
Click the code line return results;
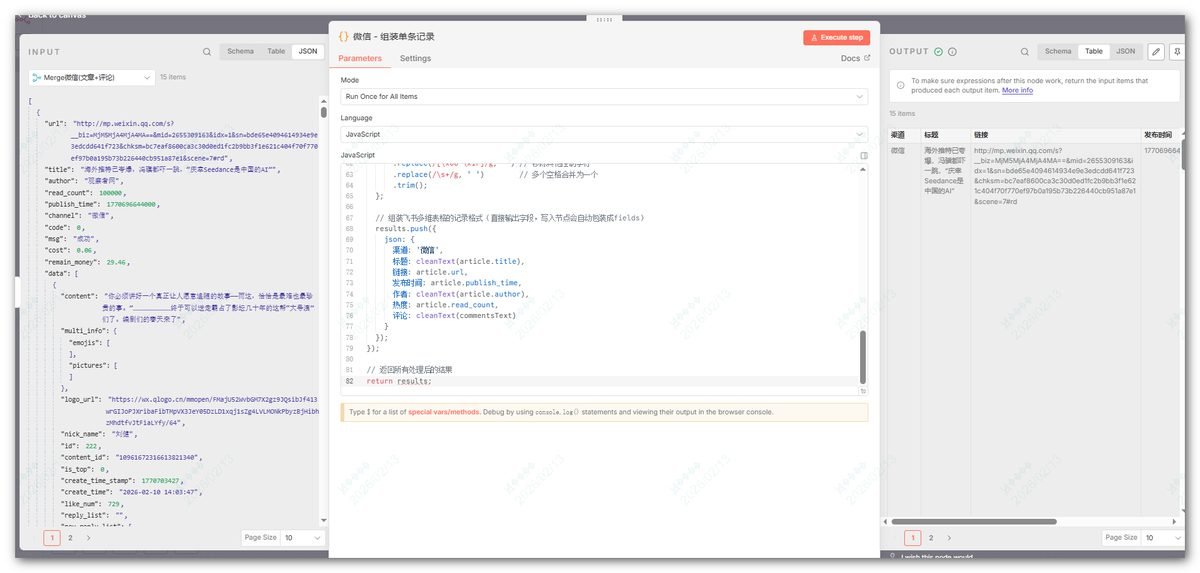click(x=399, y=381)
